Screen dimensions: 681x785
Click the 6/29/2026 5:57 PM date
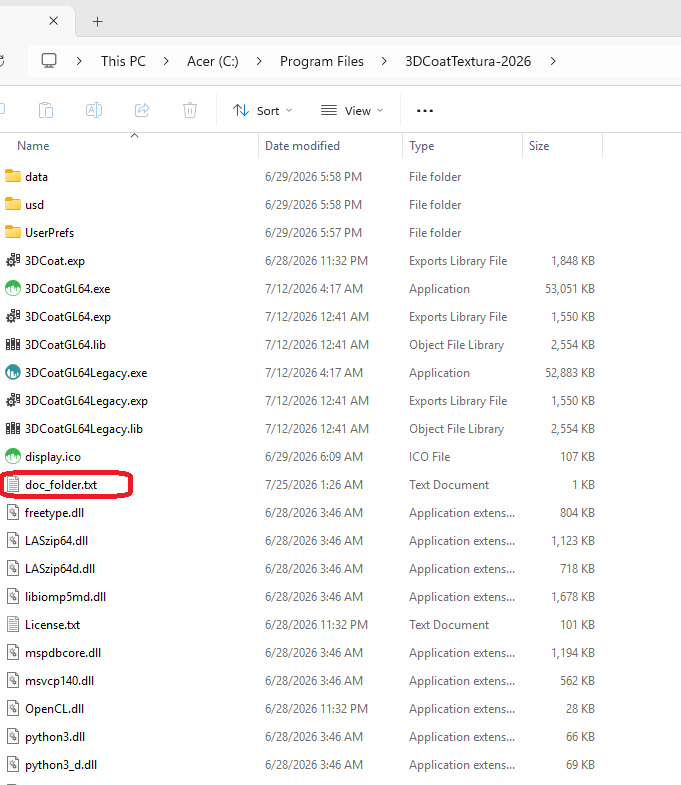[x=313, y=233]
